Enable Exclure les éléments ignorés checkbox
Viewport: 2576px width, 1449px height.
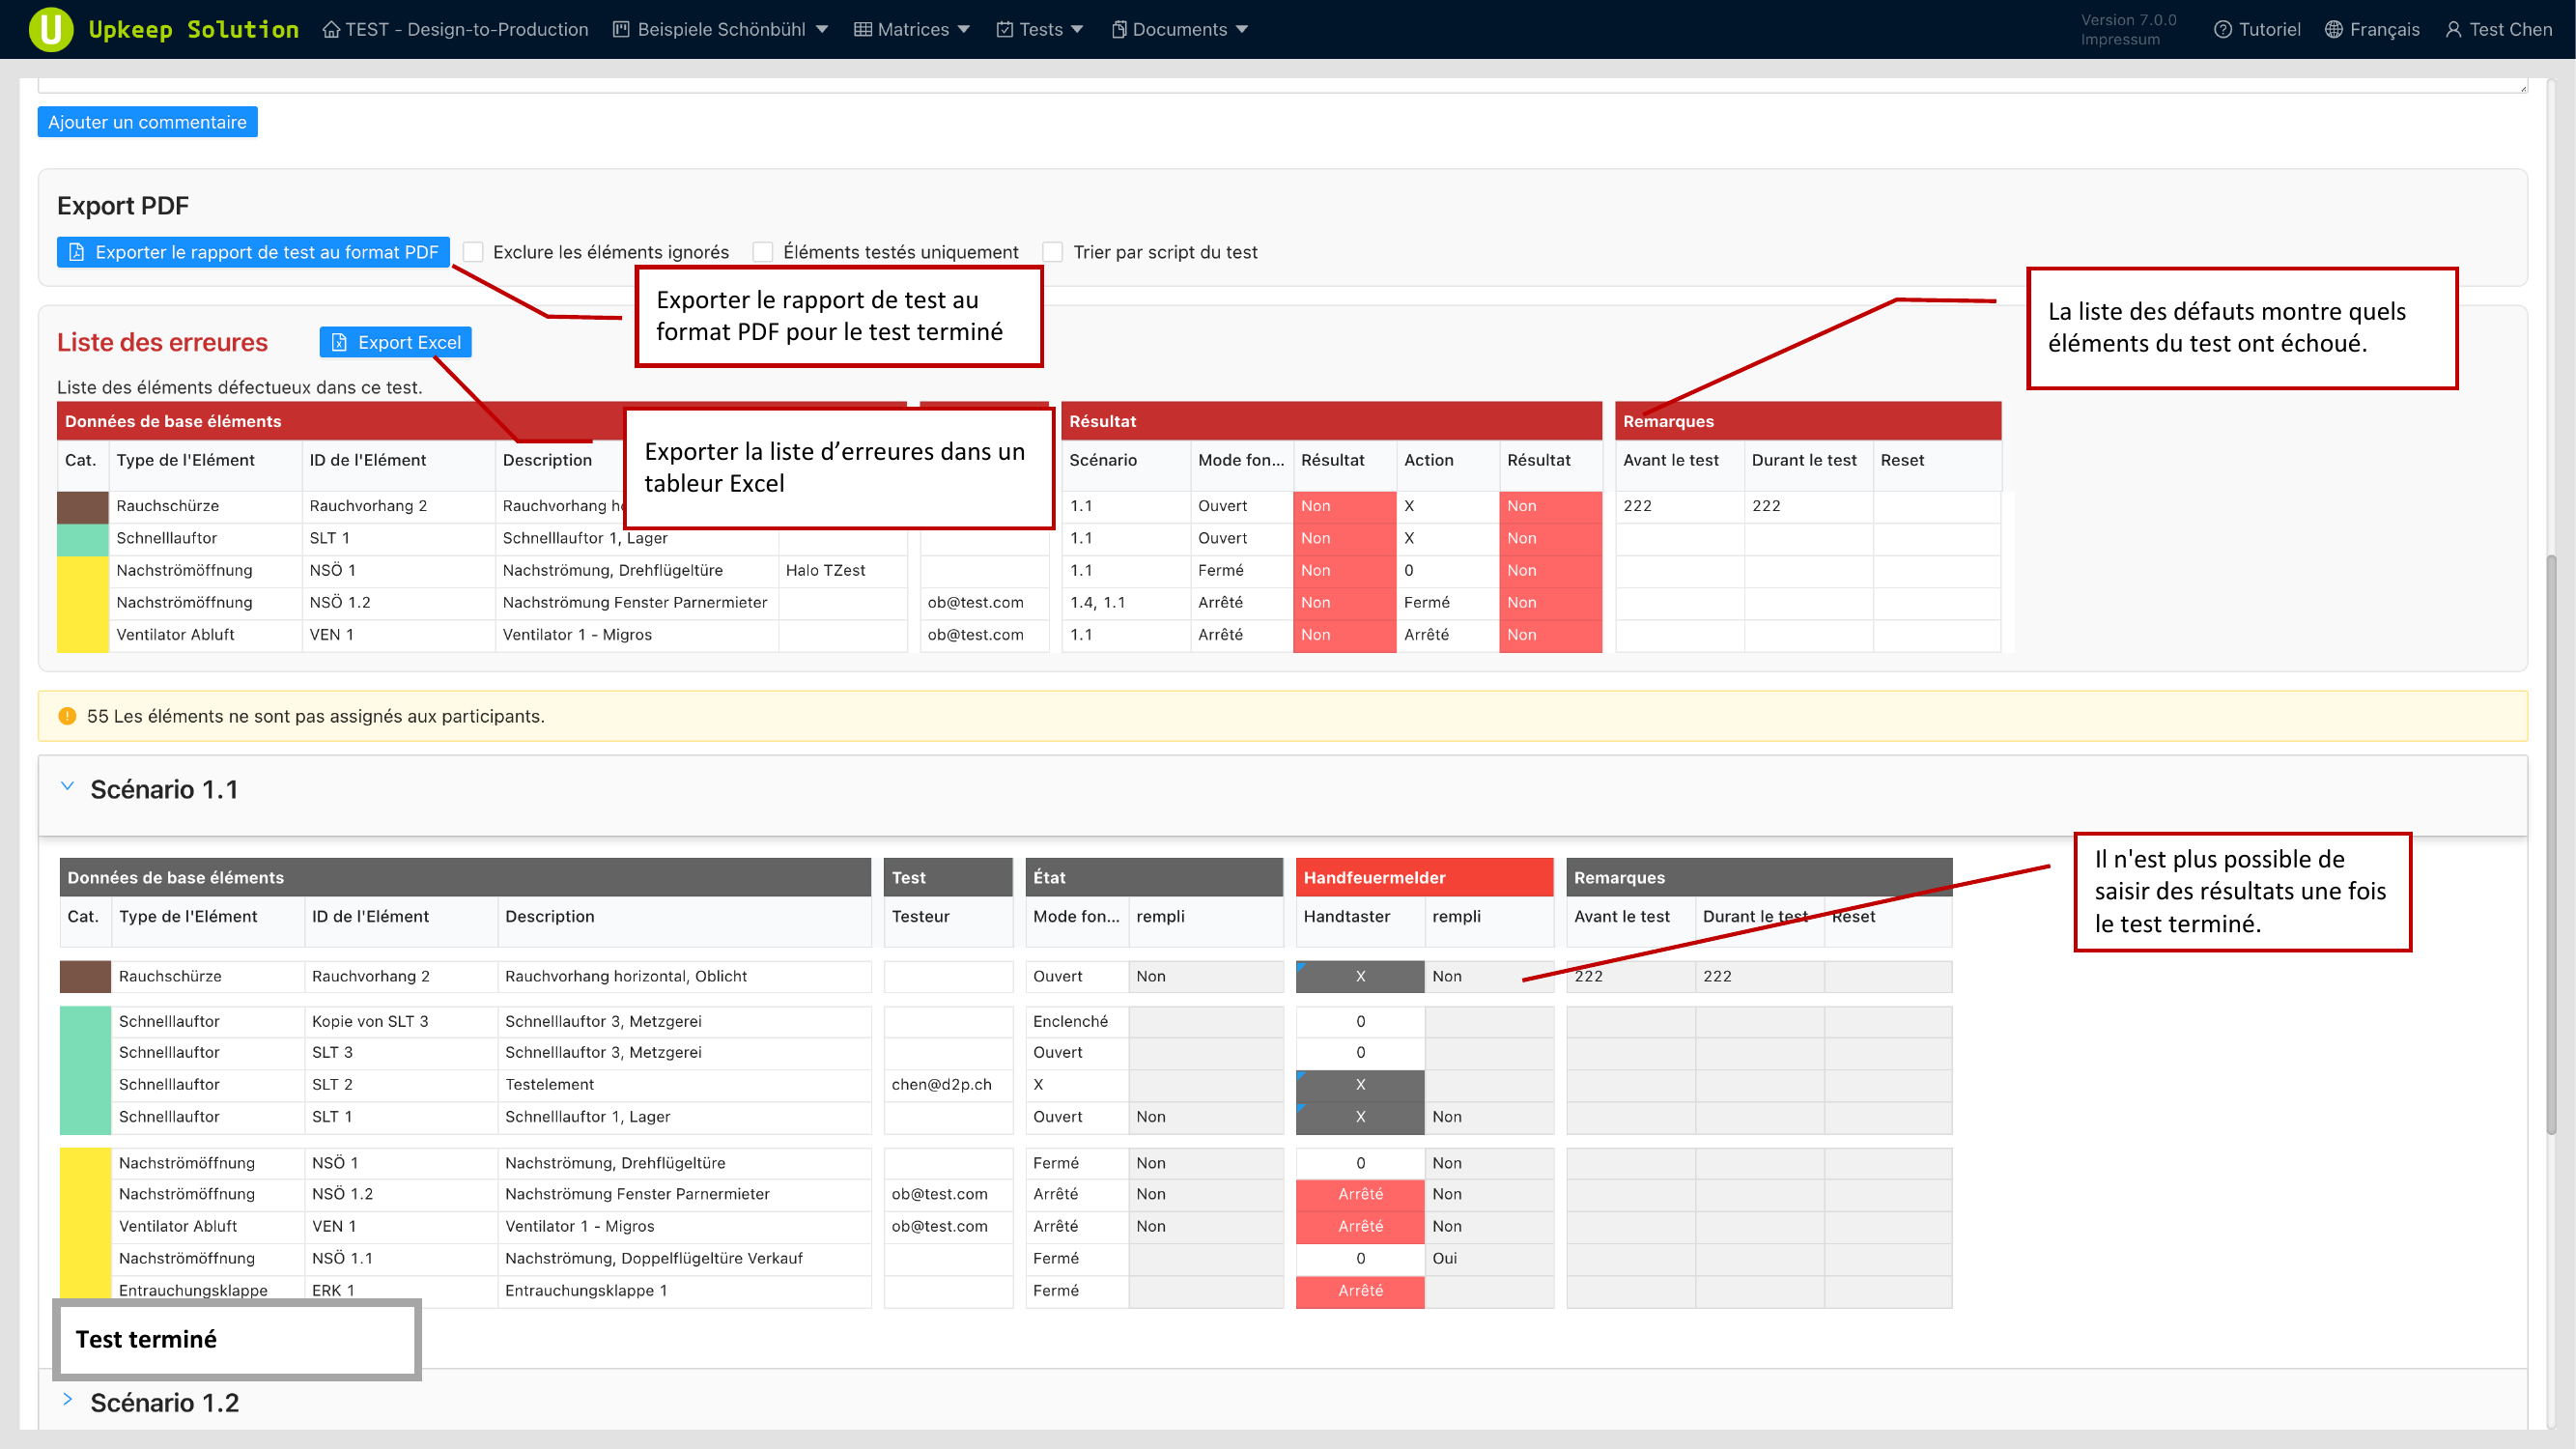pyautogui.click(x=473, y=252)
